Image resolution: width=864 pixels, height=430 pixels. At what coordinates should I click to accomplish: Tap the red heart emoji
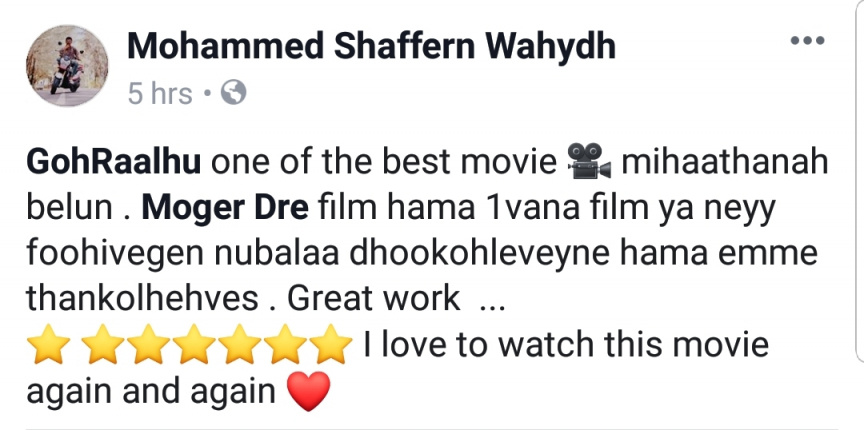click(309, 391)
